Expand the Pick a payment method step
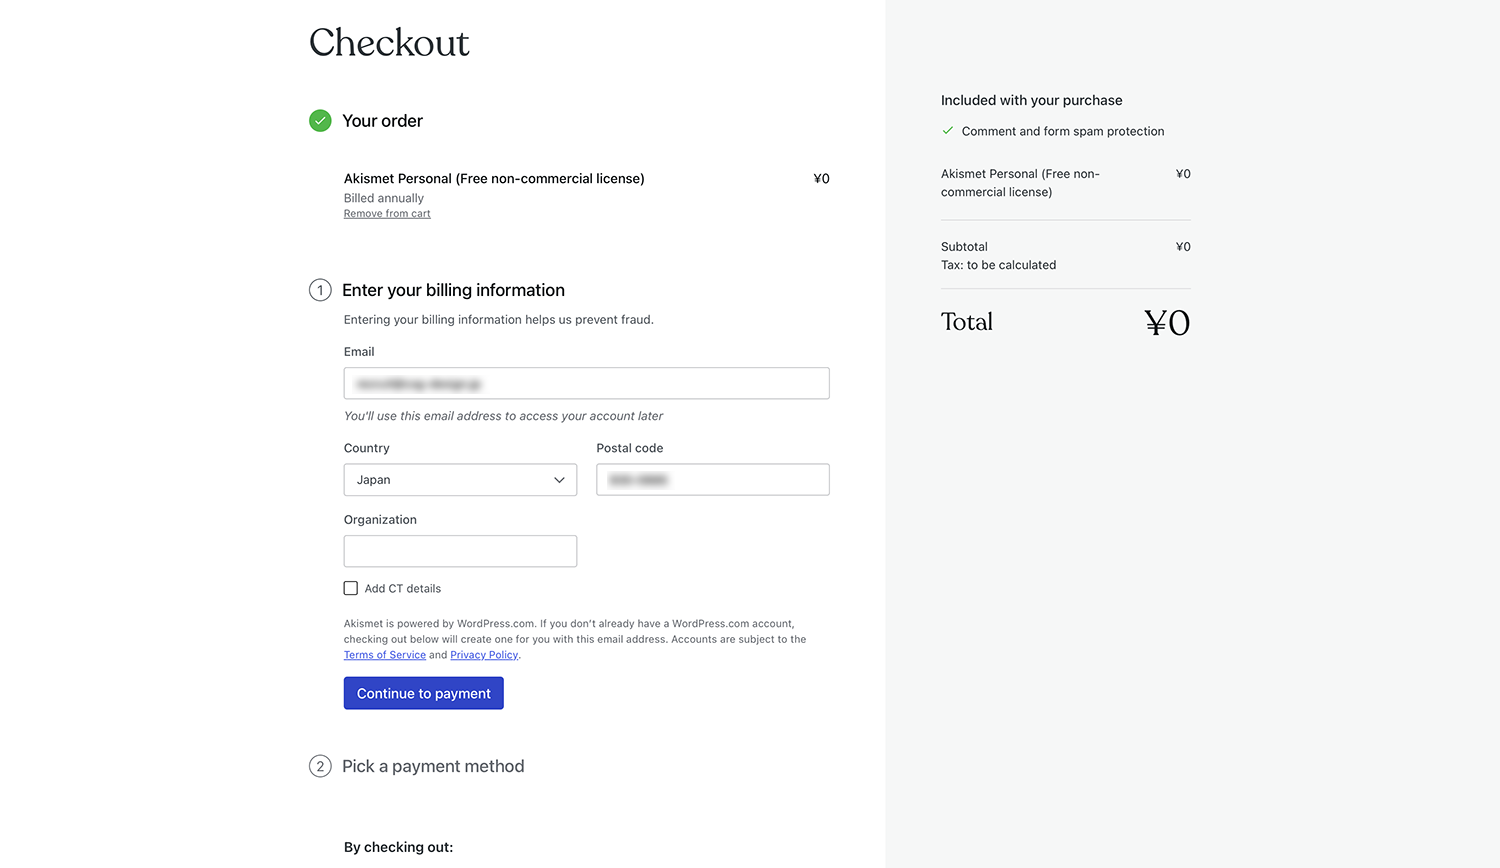Screen dimensions: 1500x868 tap(433, 767)
